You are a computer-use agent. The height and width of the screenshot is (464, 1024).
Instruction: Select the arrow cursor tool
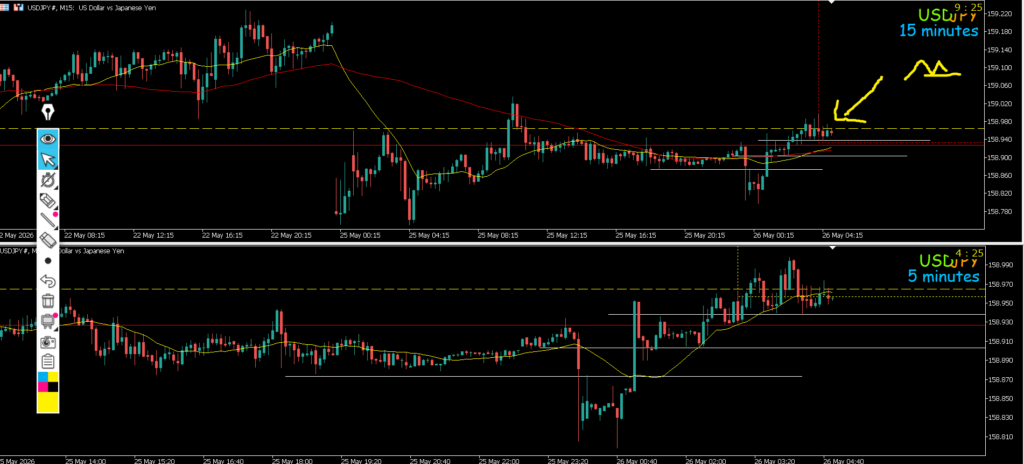(x=48, y=159)
